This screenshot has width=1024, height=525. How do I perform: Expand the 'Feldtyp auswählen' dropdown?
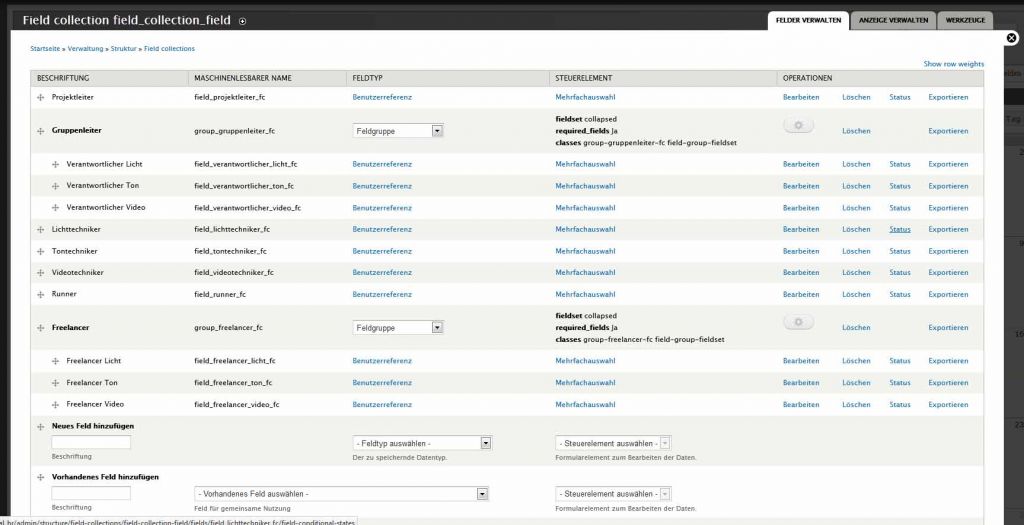click(422, 443)
